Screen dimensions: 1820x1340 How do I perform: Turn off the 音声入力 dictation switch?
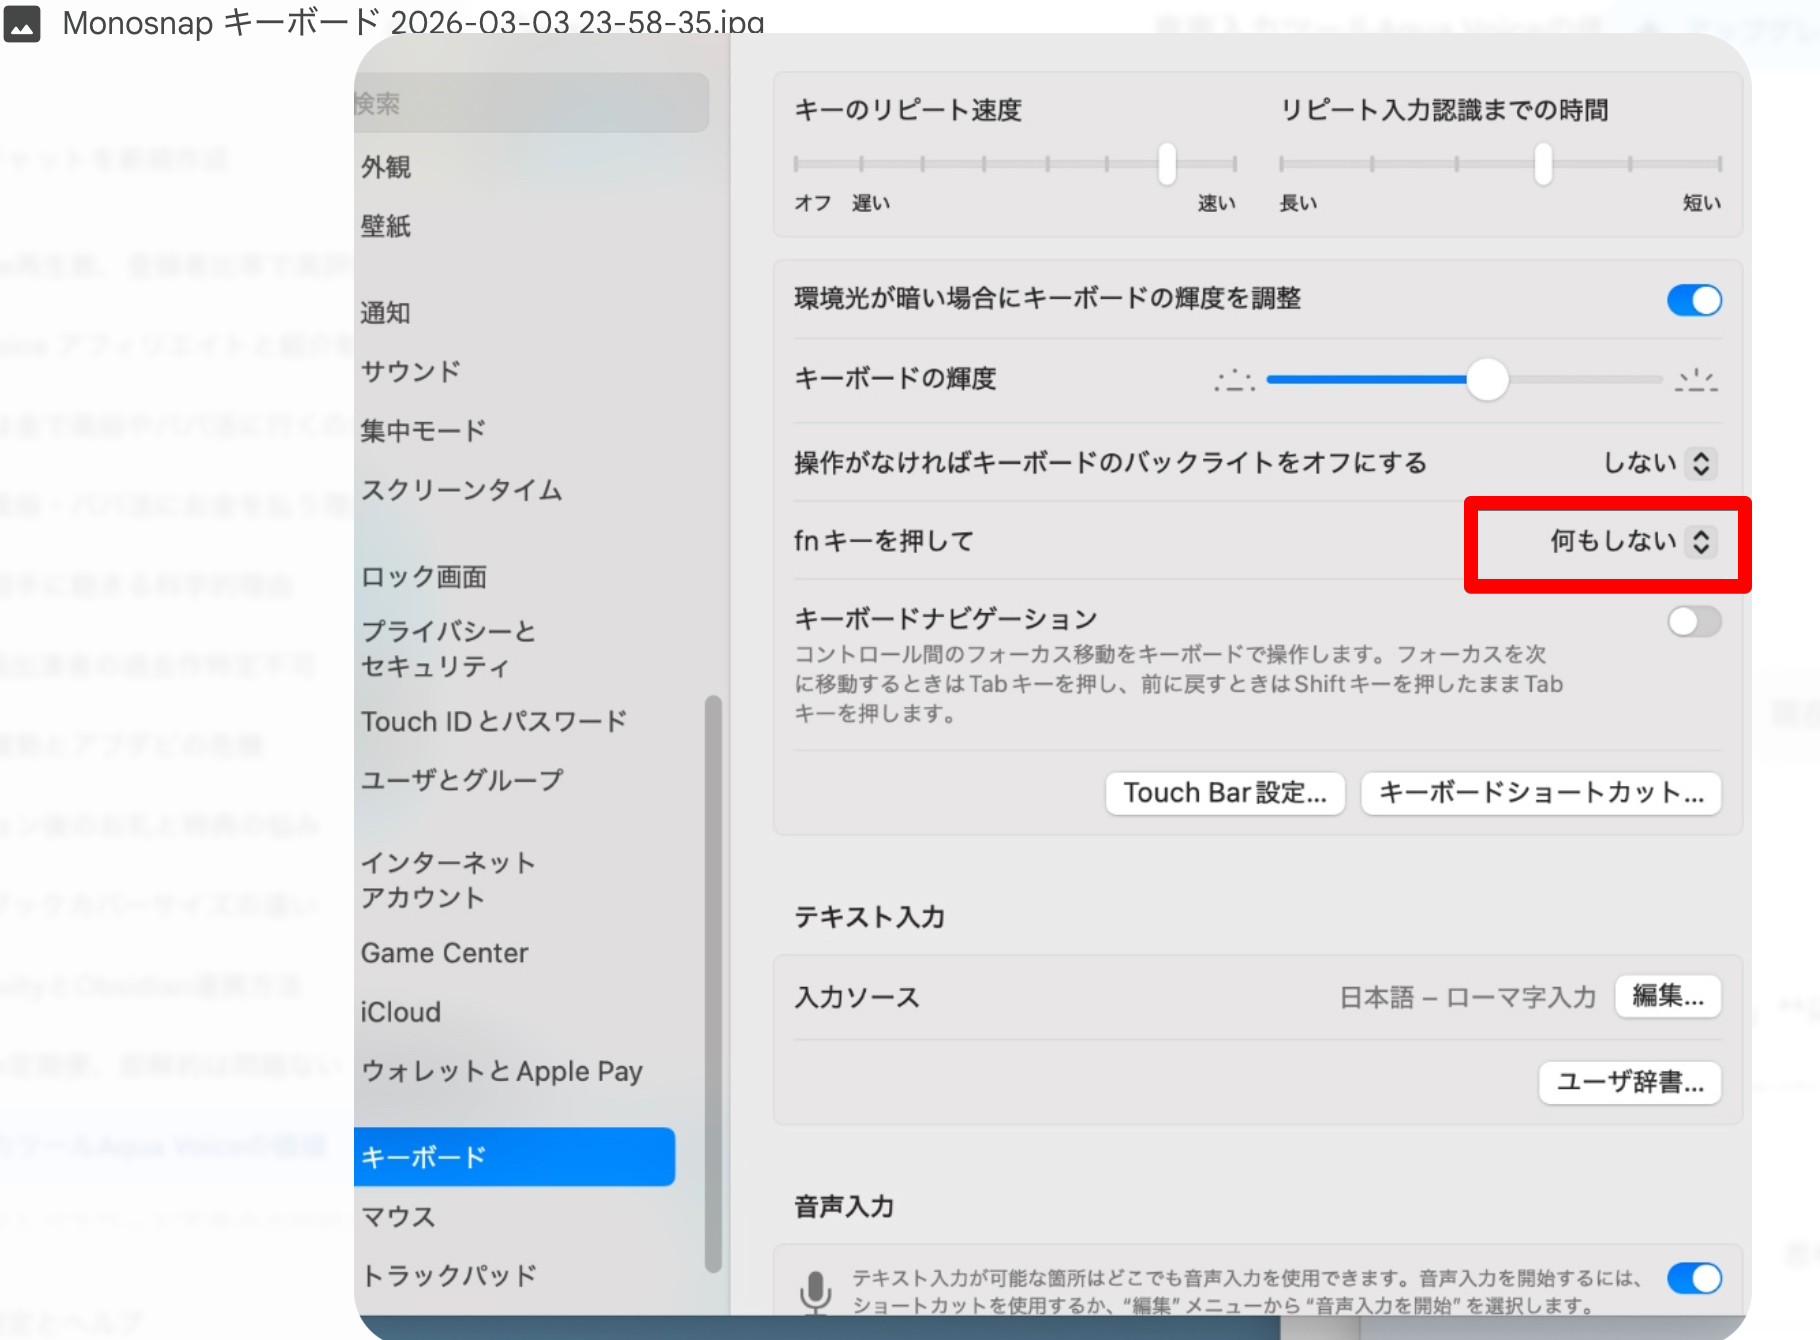(x=1694, y=1278)
